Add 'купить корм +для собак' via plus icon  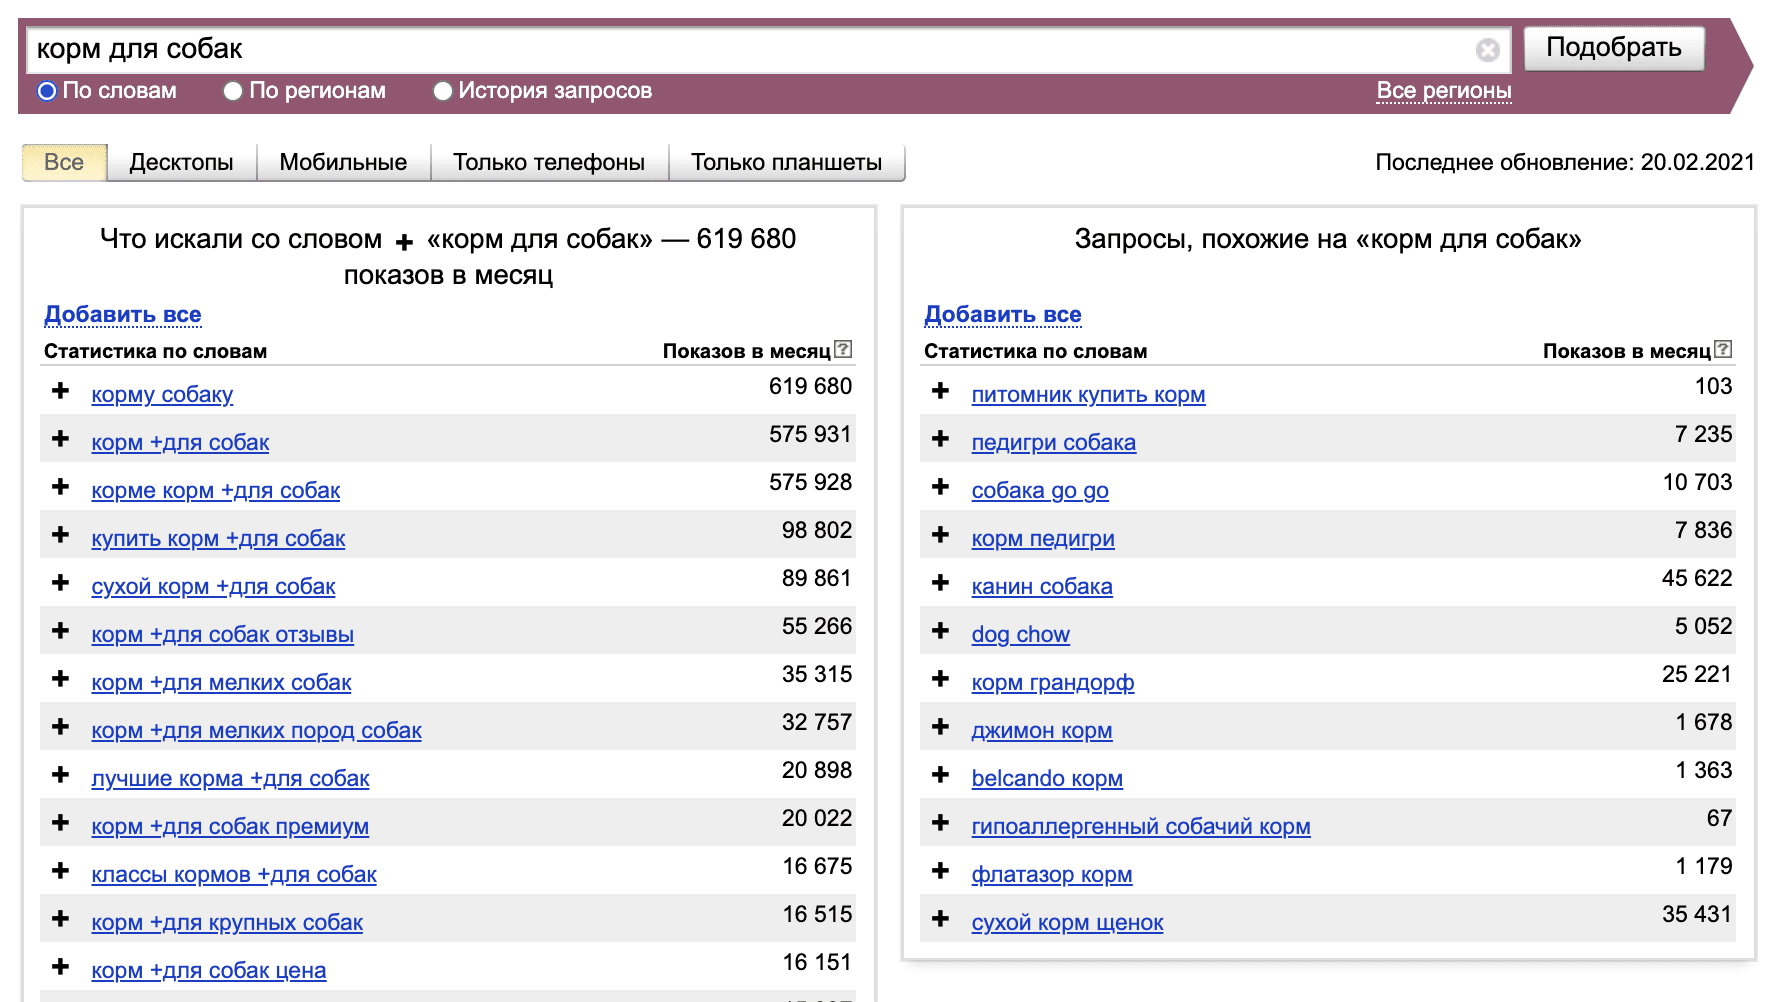point(61,535)
